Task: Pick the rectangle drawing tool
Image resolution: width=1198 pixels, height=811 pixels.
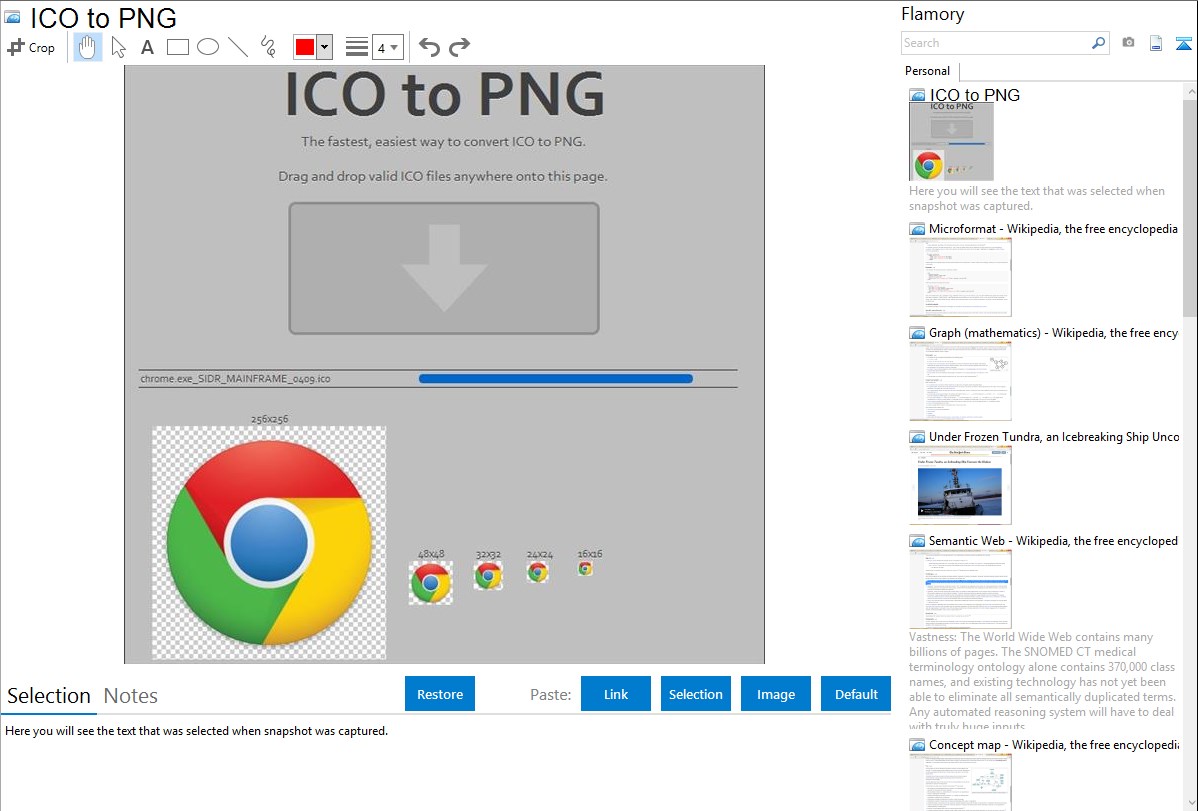Action: (x=177, y=47)
